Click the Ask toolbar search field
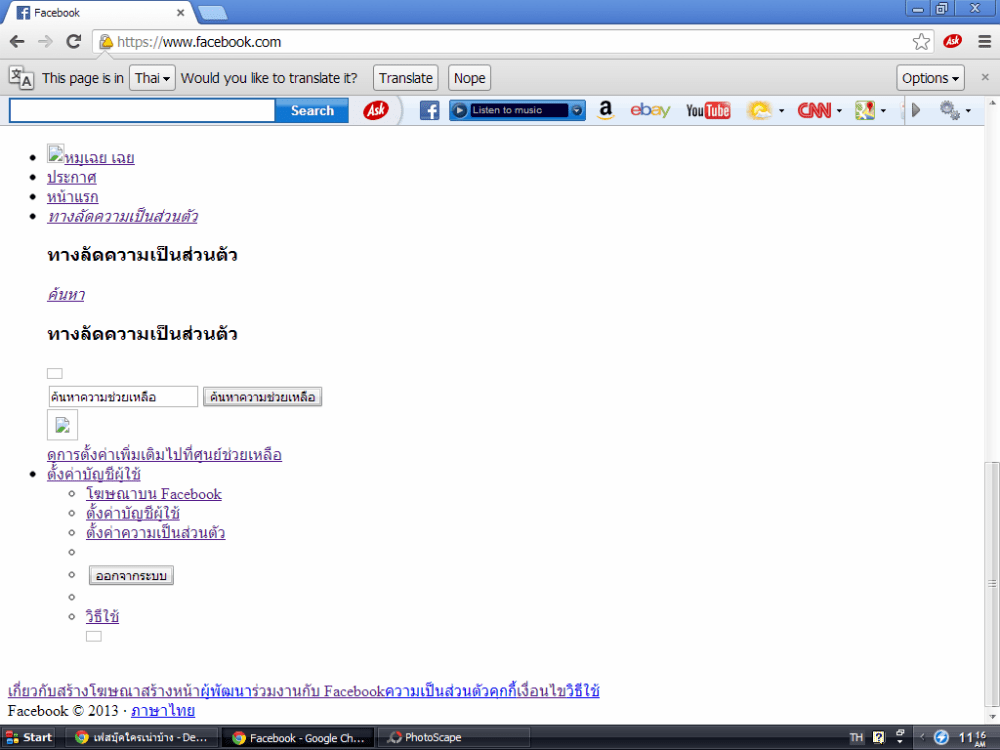The image size is (1000, 750). (142, 110)
